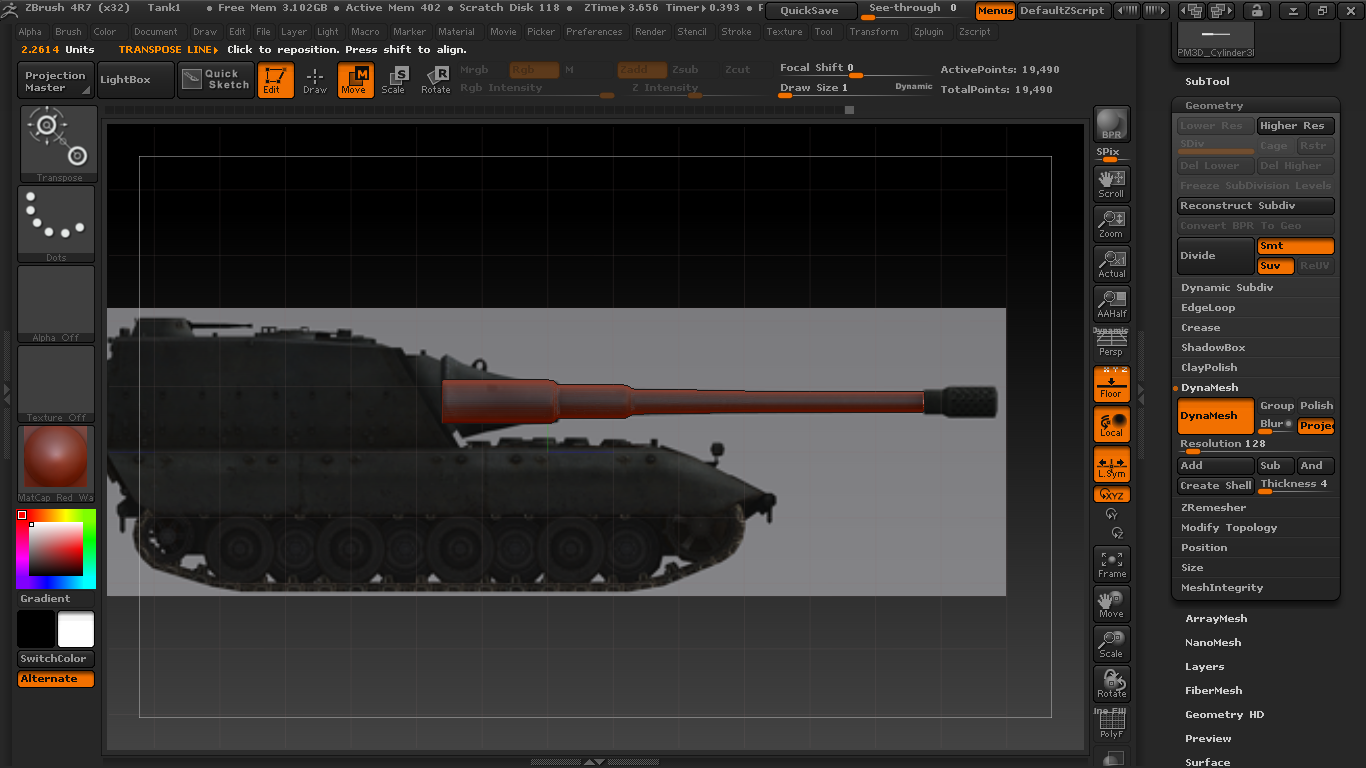The width and height of the screenshot is (1366, 768).
Task: Open the Brush menu
Action: point(68,32)
